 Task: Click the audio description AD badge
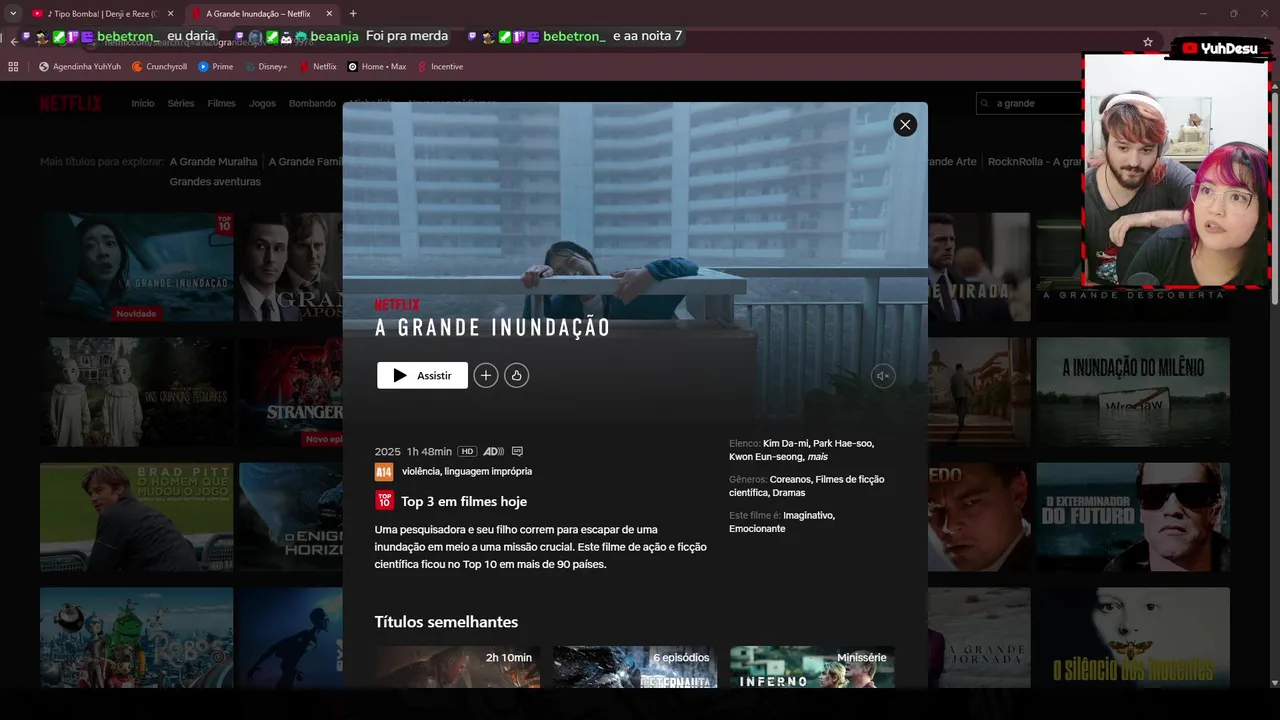(493, 452)
